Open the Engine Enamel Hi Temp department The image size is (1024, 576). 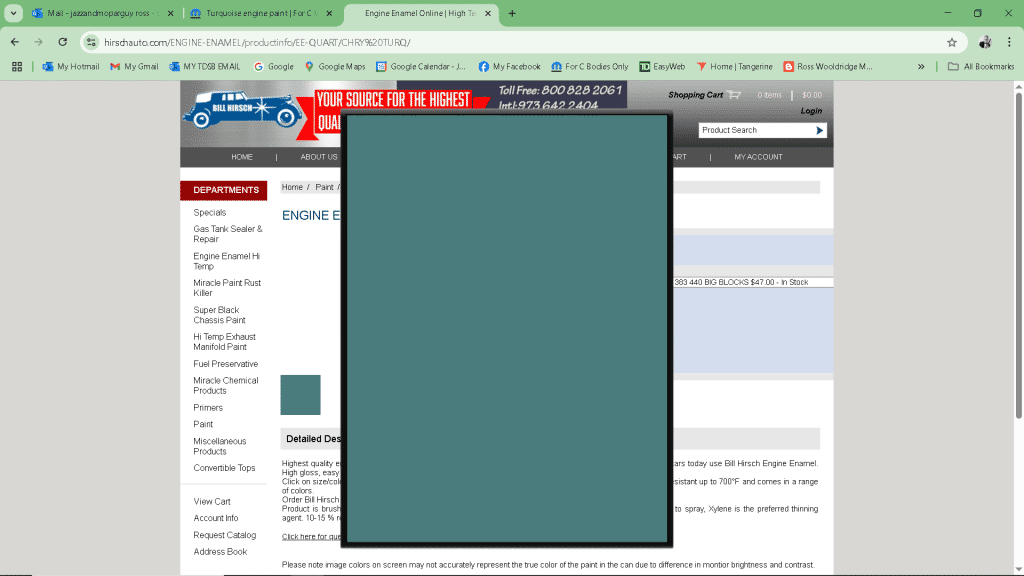[x=226, y=261]
